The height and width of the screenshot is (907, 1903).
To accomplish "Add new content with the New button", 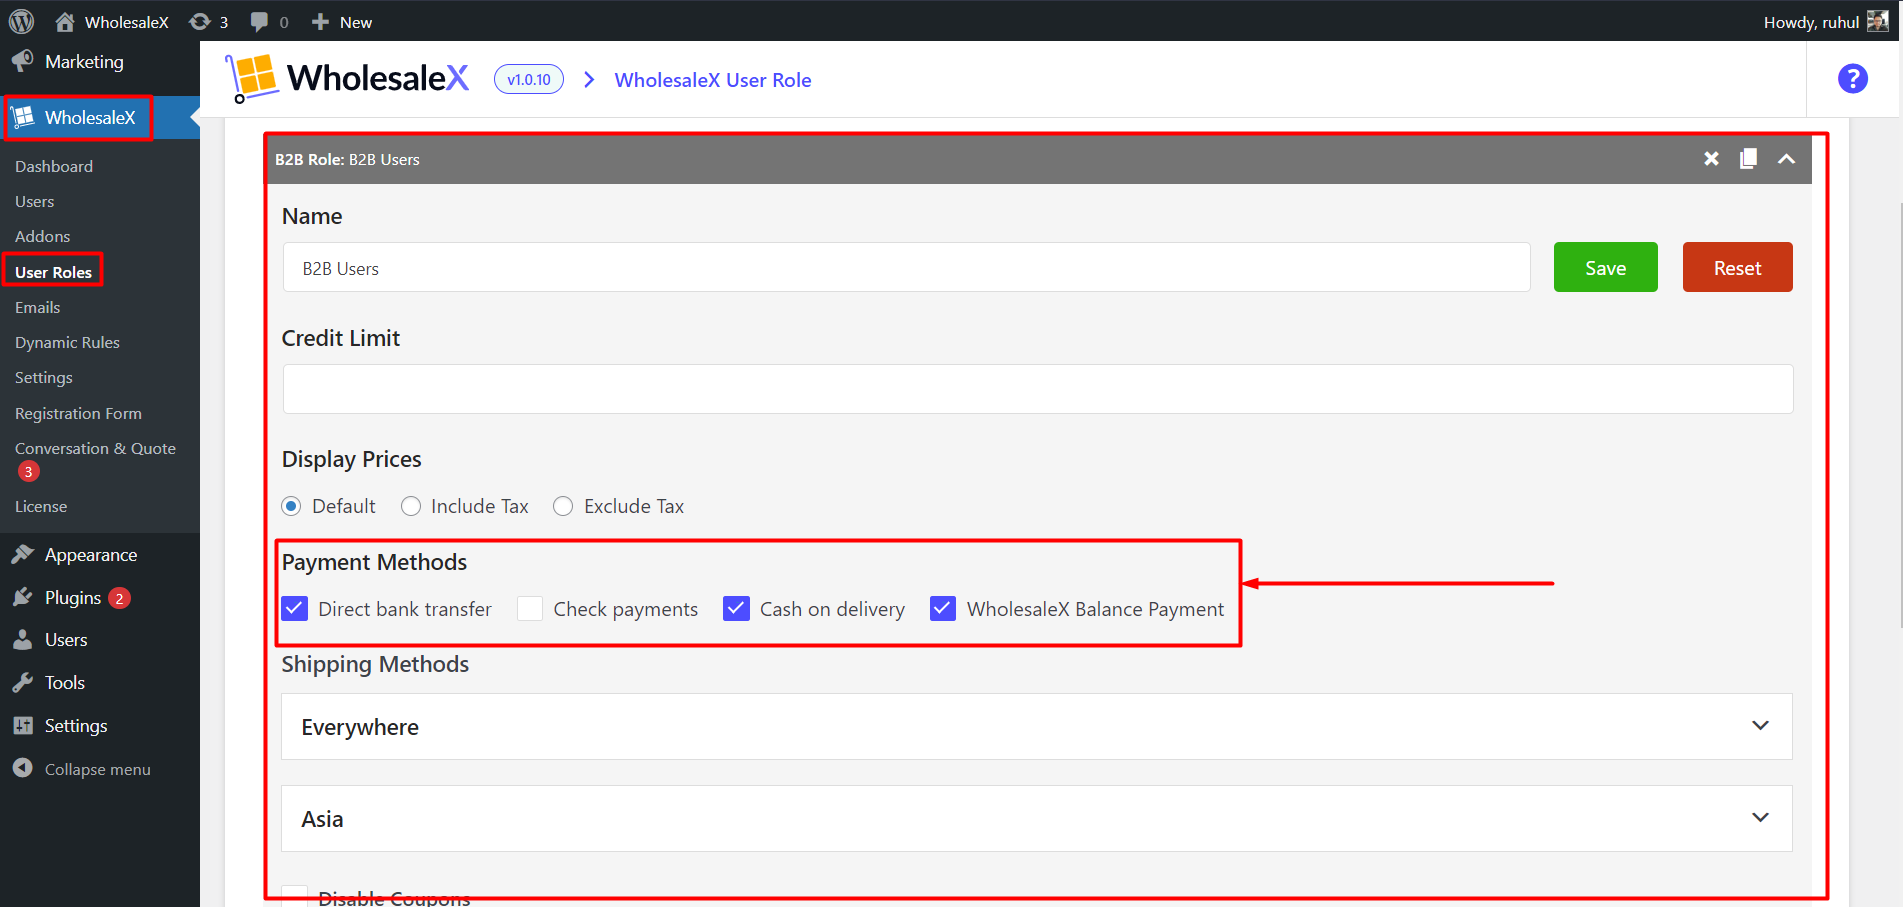I will pyautogui.click(x=342, y=22).
